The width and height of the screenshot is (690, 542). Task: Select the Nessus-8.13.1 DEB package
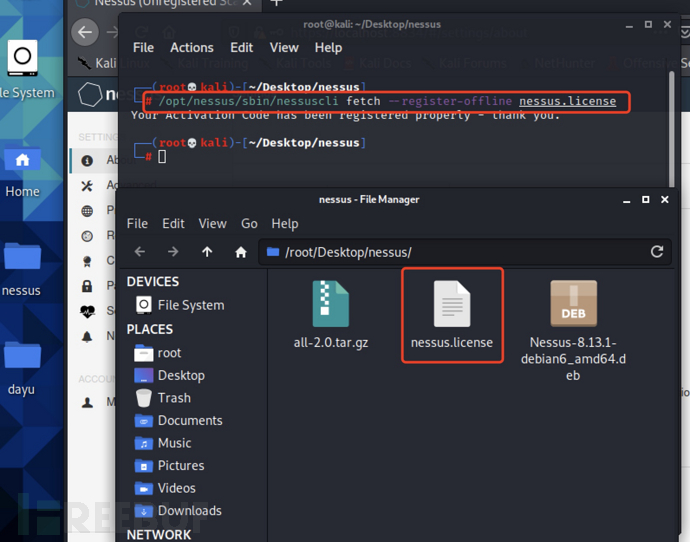point(573,331)
